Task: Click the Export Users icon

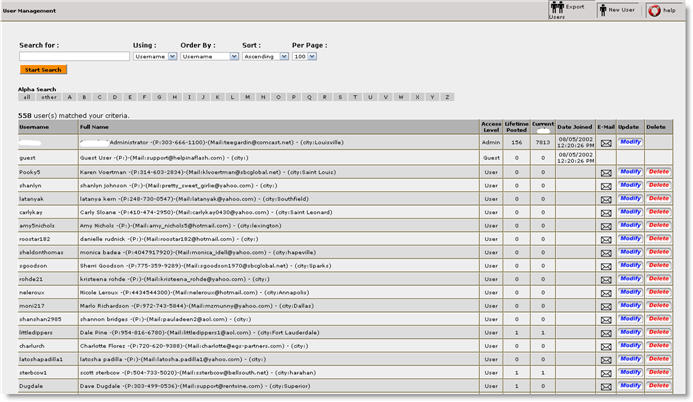Action: click(x=557, y=8)
